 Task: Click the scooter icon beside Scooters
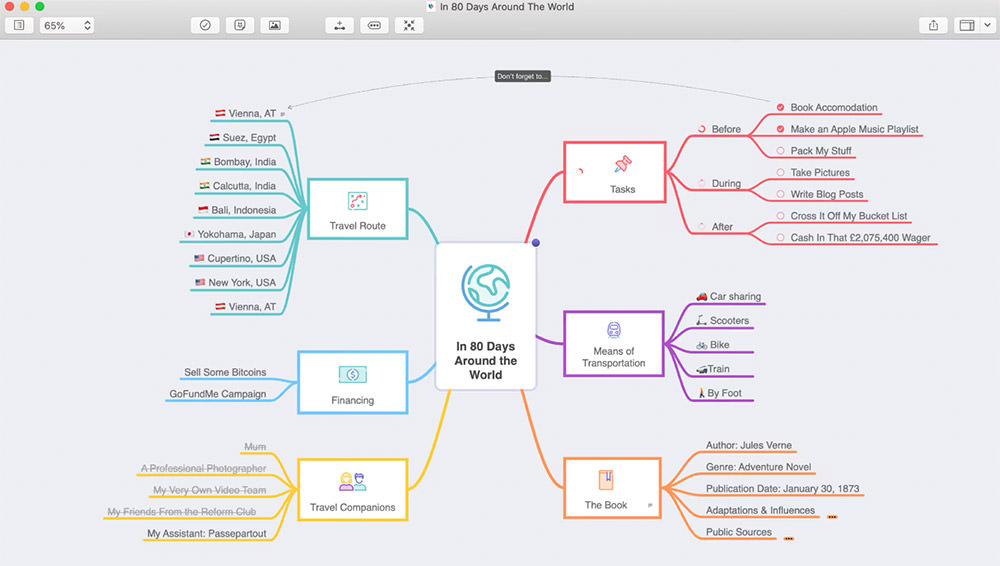click(x=702, y=320)
